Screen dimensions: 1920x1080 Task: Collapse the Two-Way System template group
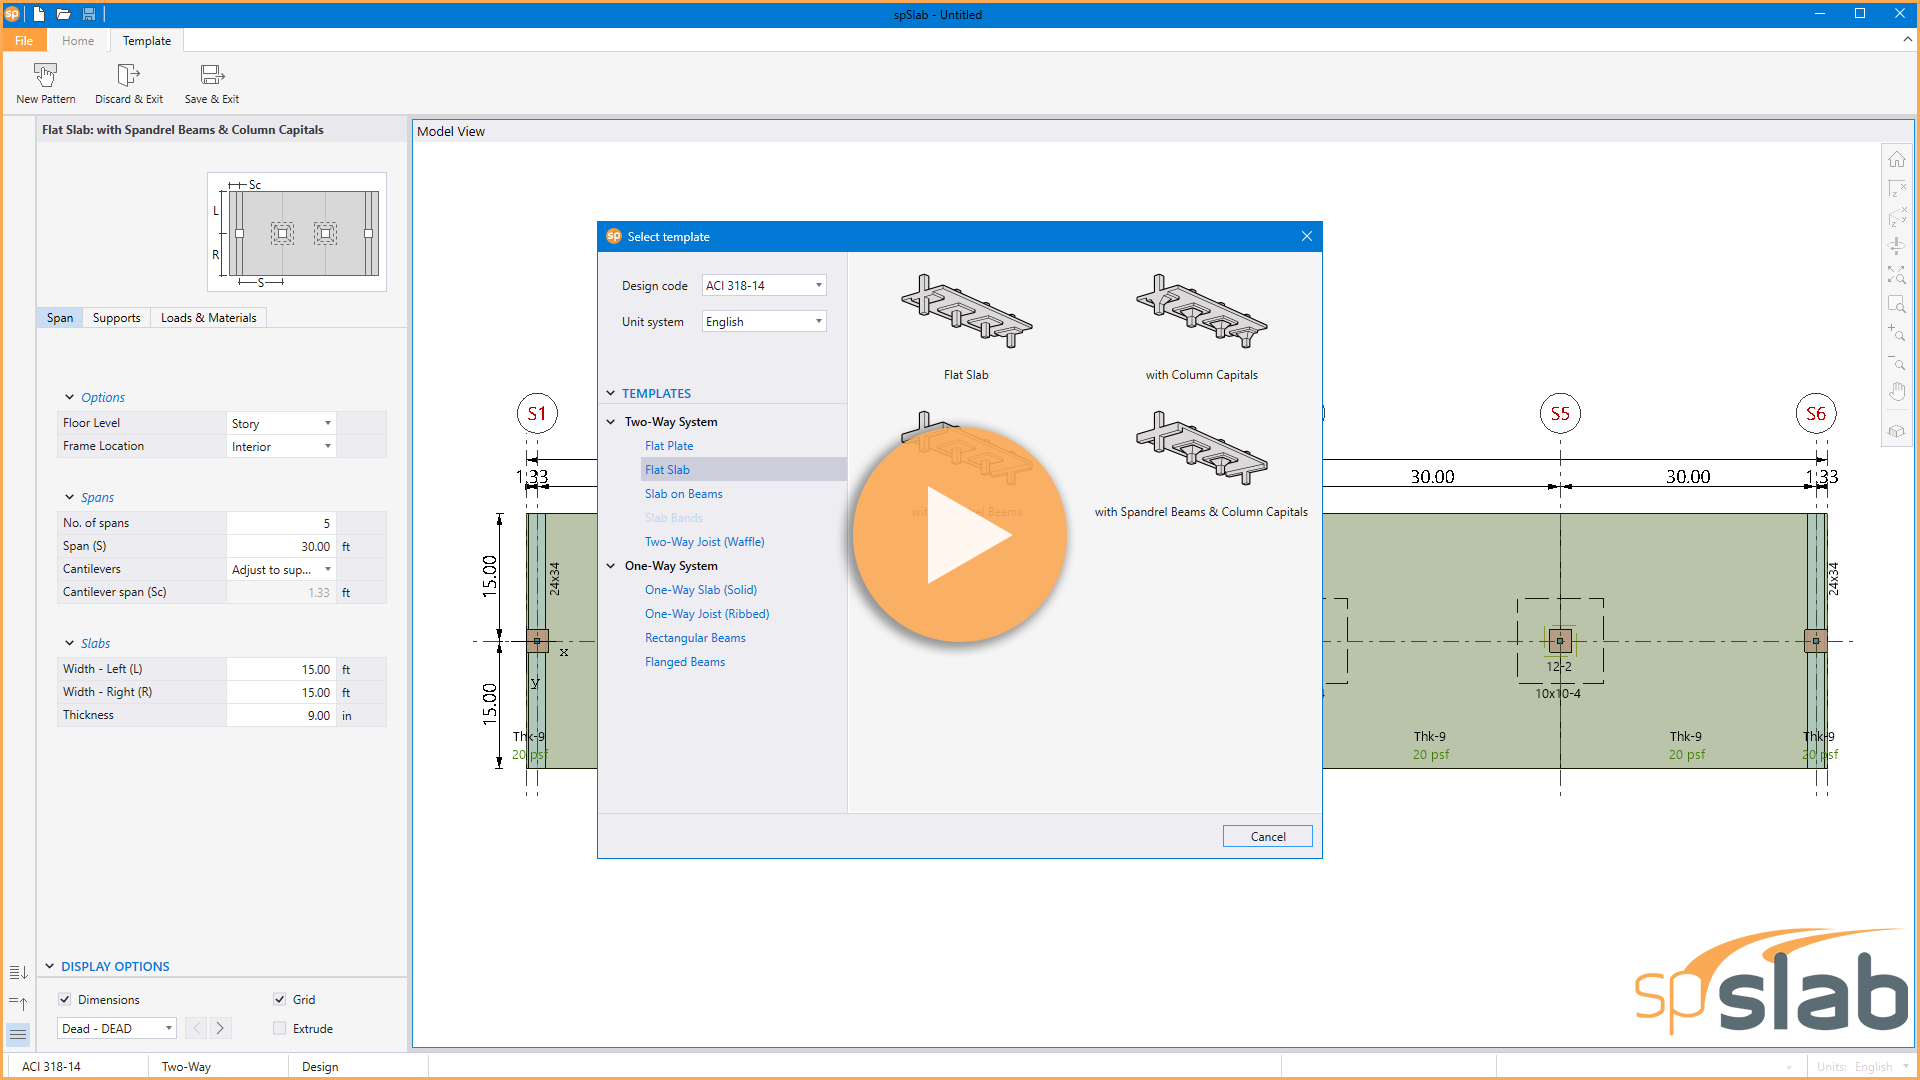[611, 421]
